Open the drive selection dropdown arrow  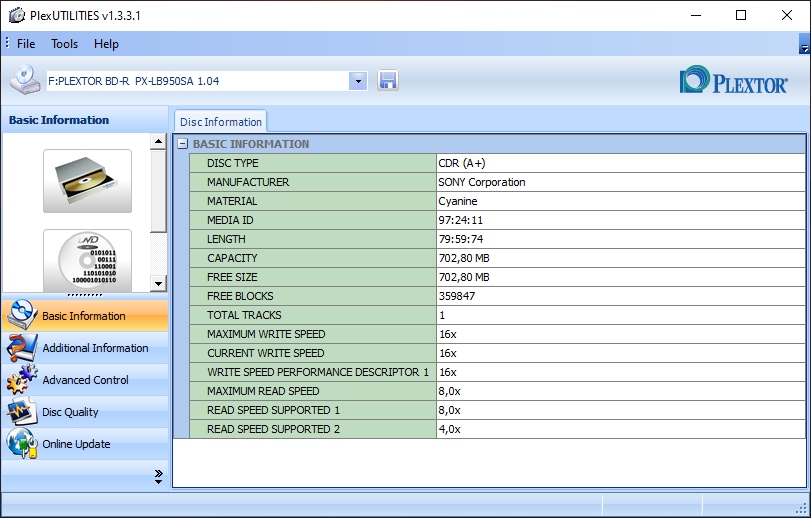point(358,81)
